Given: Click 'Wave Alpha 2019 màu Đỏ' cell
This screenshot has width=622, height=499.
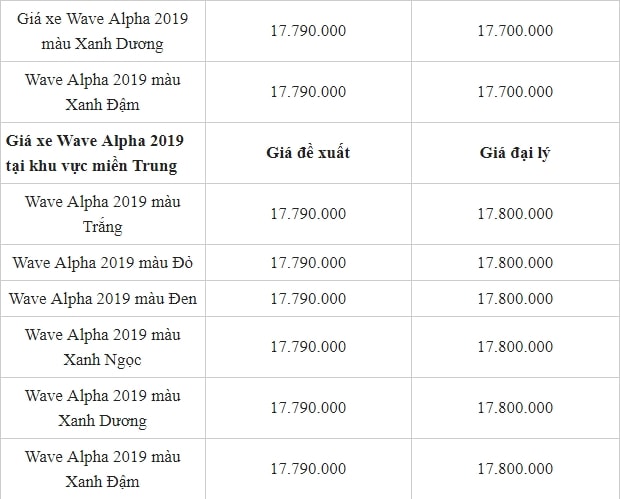Looking at the screenshot, I should (x=103, y=263).
